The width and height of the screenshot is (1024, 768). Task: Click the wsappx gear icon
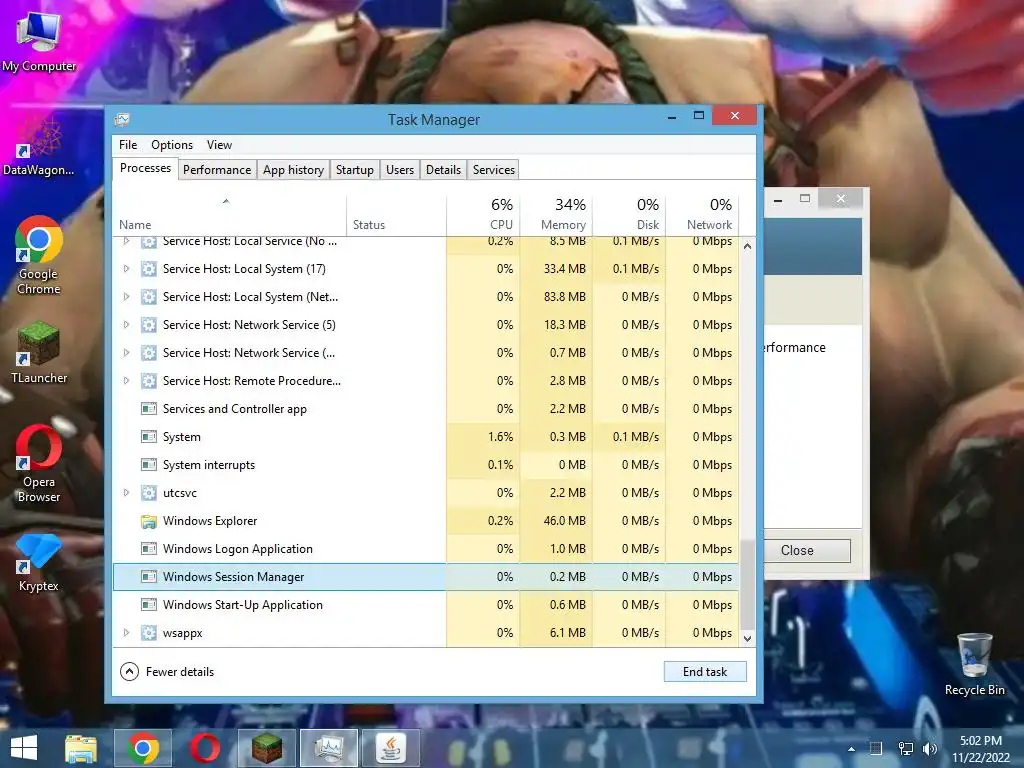pos(149,633)
